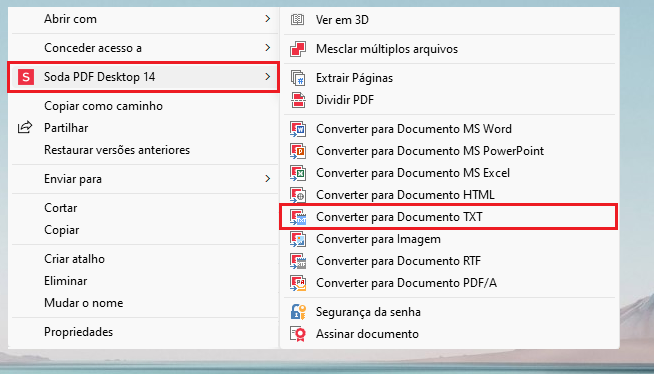Click the Assinar documento seal icon

point(298,334)
